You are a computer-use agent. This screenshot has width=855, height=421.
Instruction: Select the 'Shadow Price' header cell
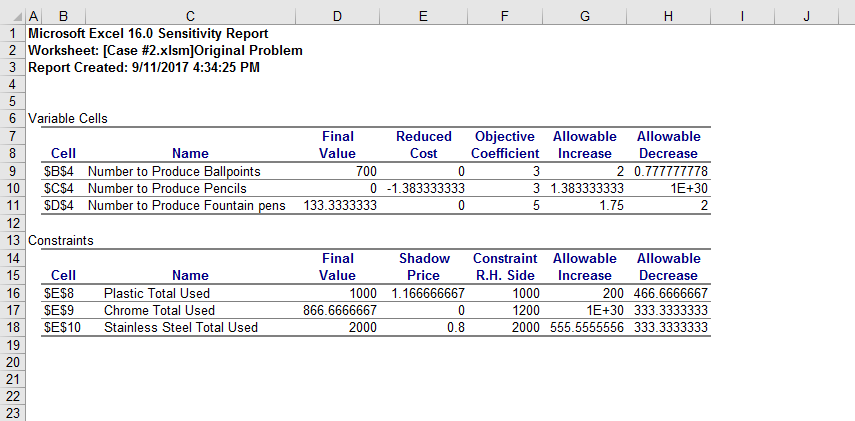pyautogui.click(x=424, y=267)
